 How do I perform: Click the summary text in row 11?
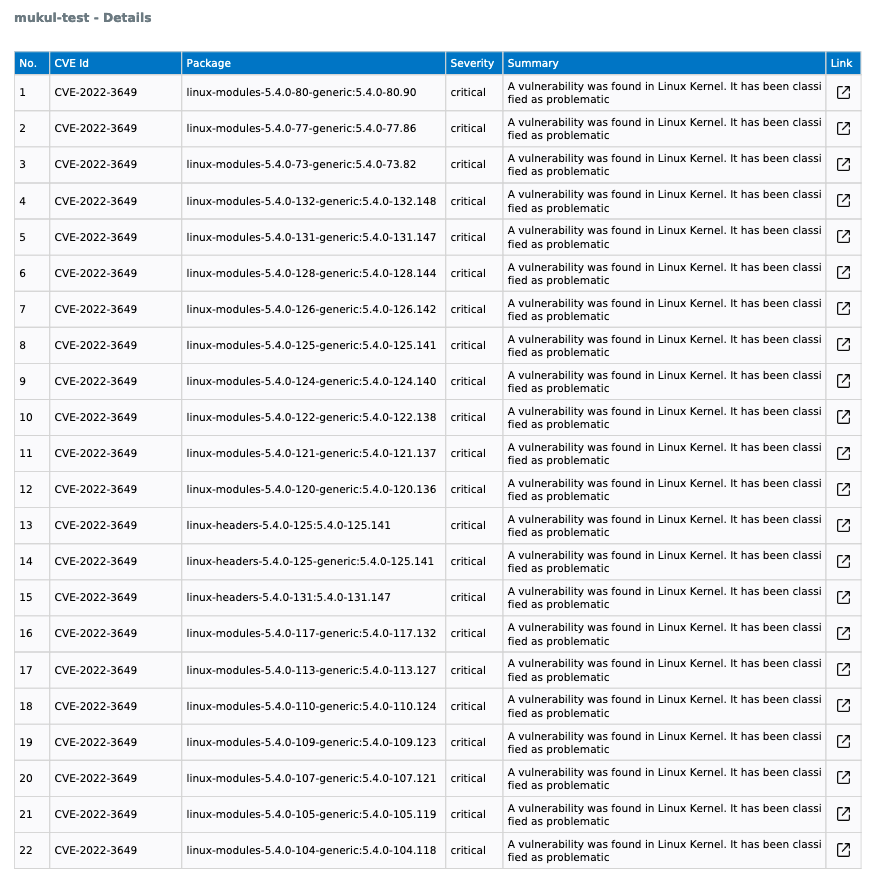(x=664, y=453)
